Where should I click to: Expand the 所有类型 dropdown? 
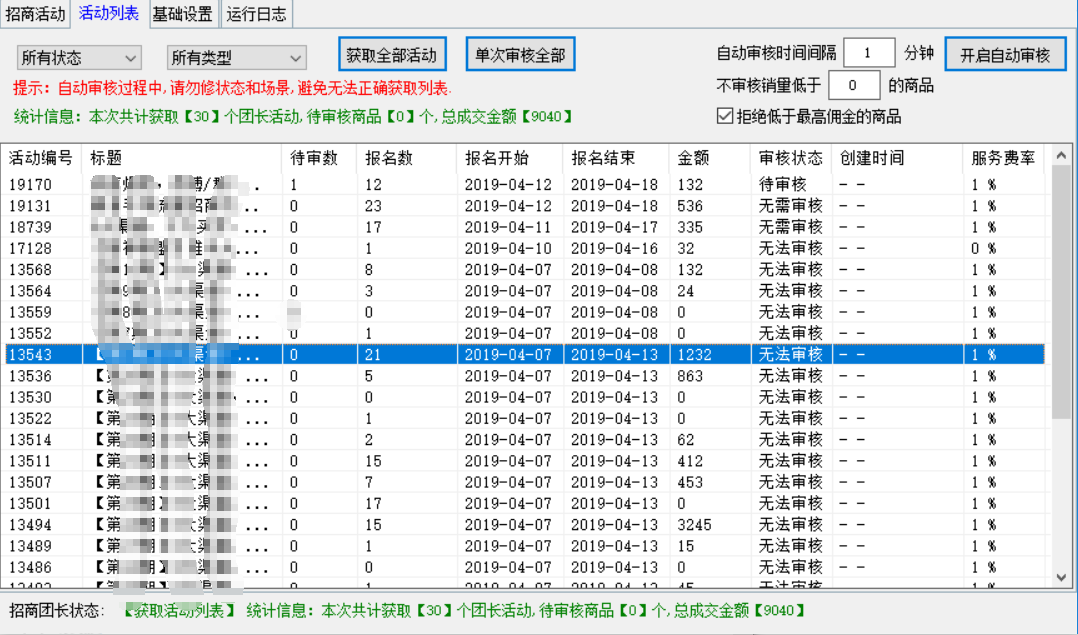pyautogui.click(x=236, y=58)
